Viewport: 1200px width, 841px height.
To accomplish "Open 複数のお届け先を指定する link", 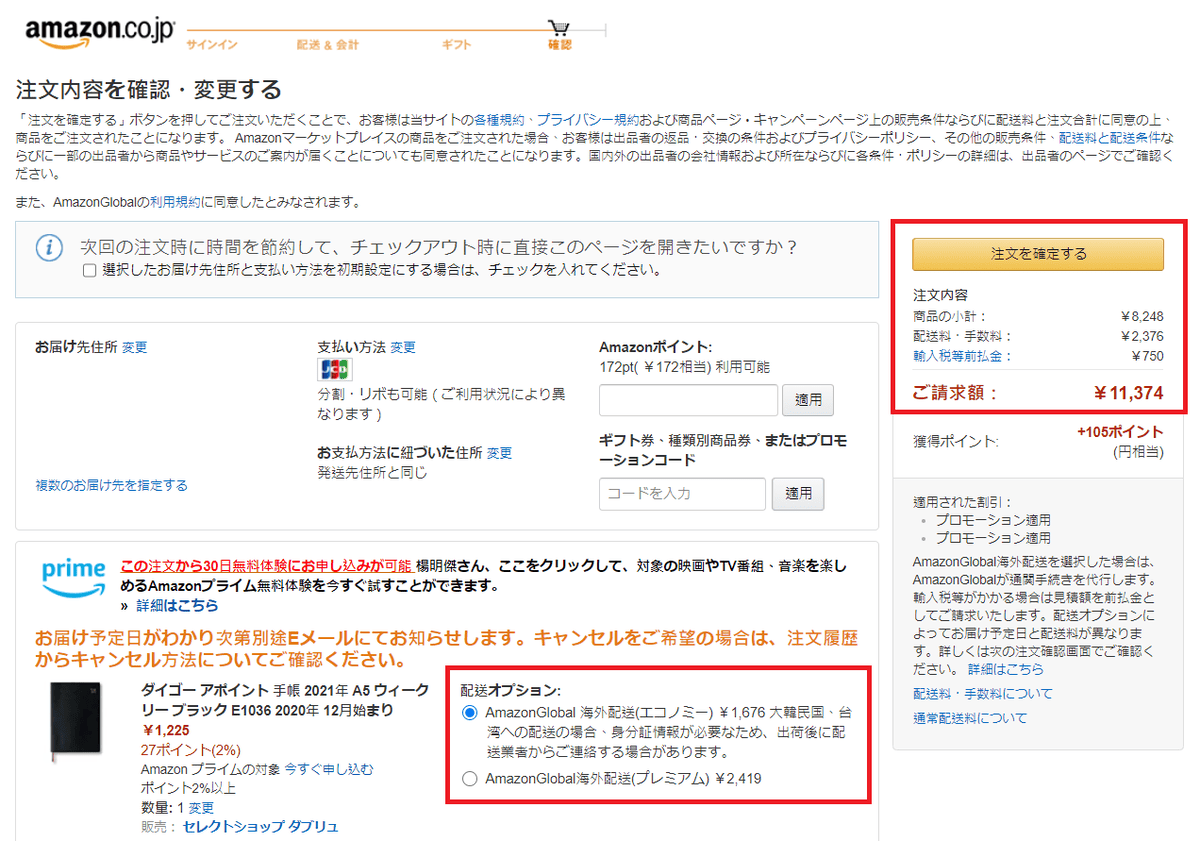I will [x=111, y=485].
